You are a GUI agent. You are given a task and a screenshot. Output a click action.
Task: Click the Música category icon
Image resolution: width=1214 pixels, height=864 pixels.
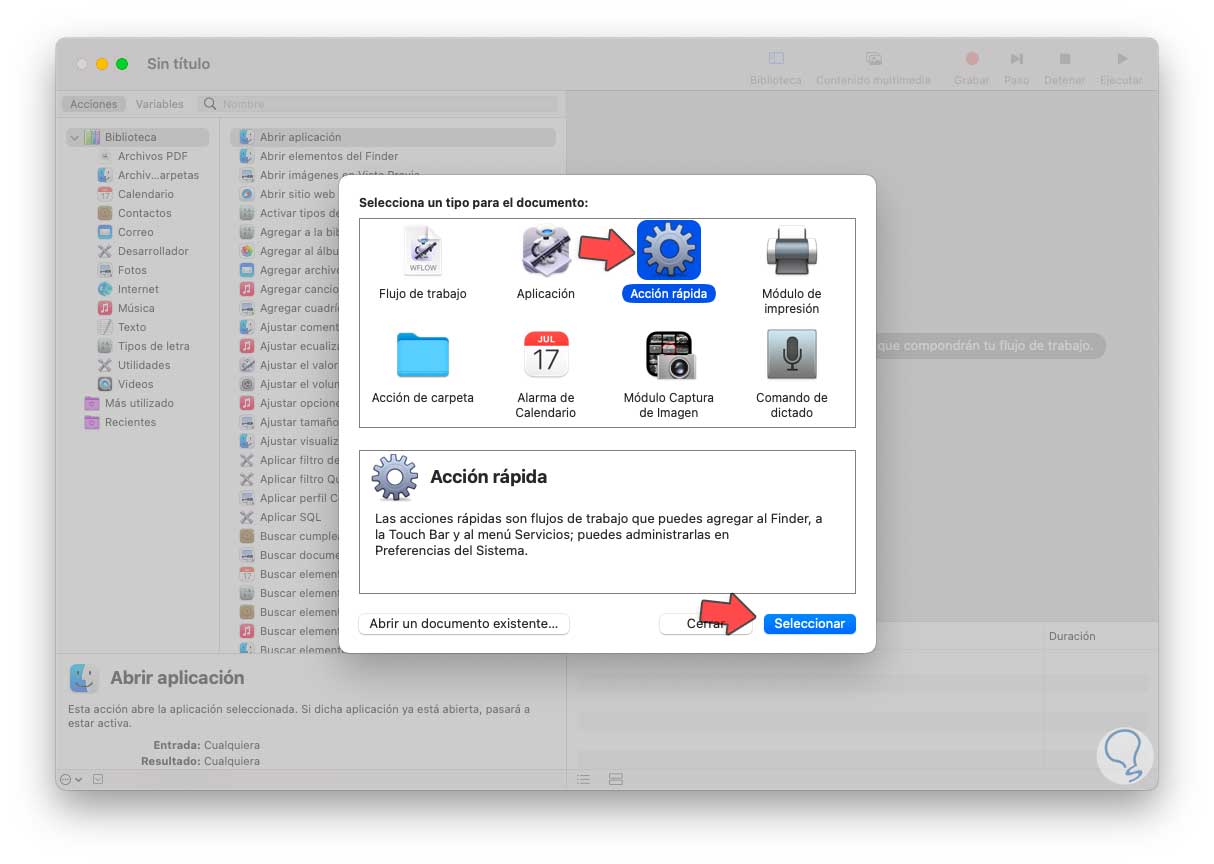[105, 308]
